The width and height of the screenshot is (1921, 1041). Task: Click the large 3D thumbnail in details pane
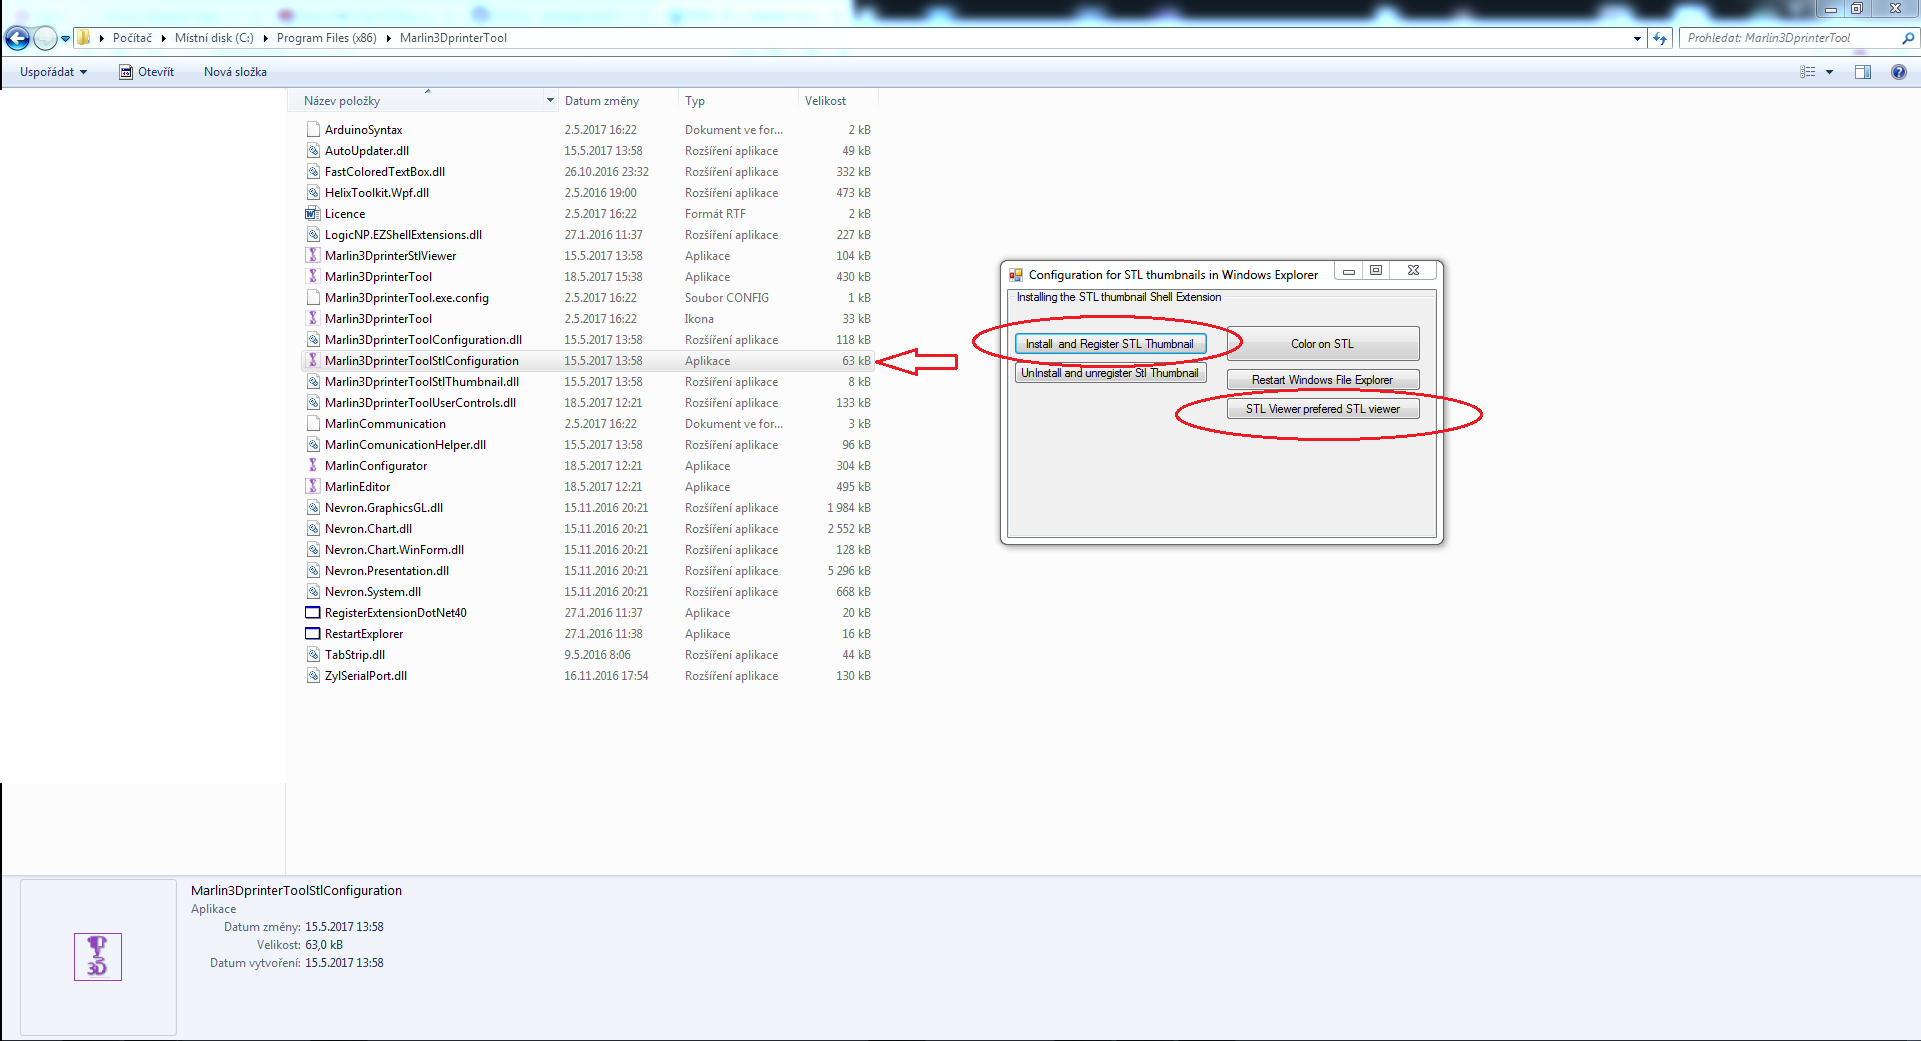point(98,957)
